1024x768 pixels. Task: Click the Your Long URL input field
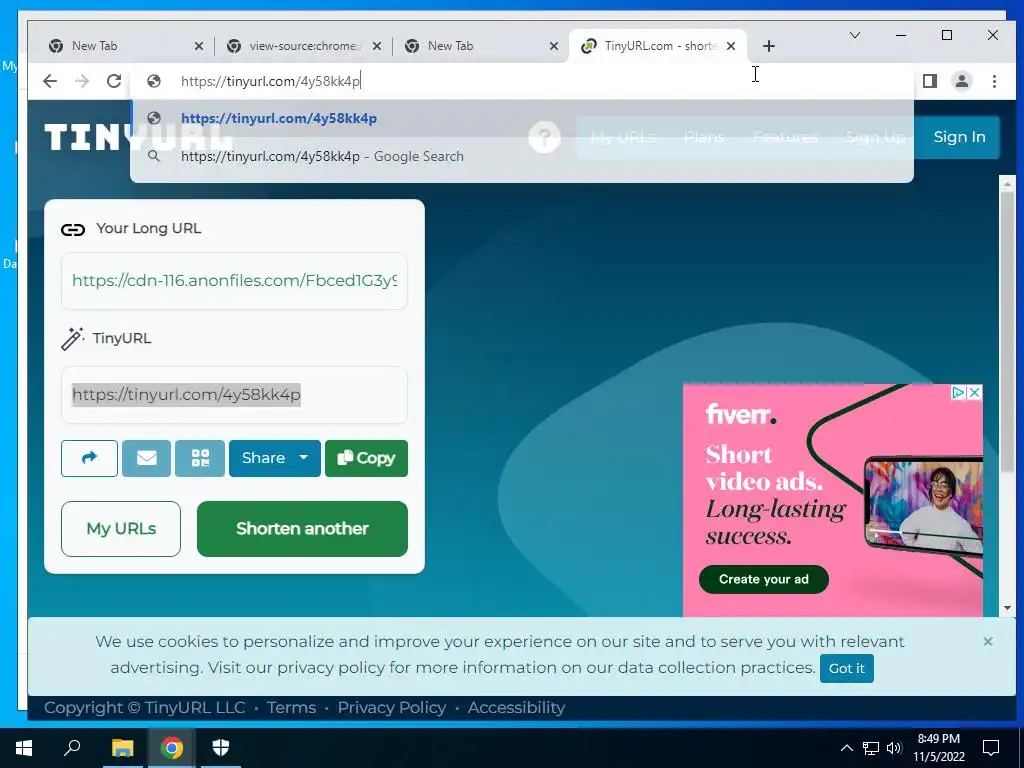[234, 281]
